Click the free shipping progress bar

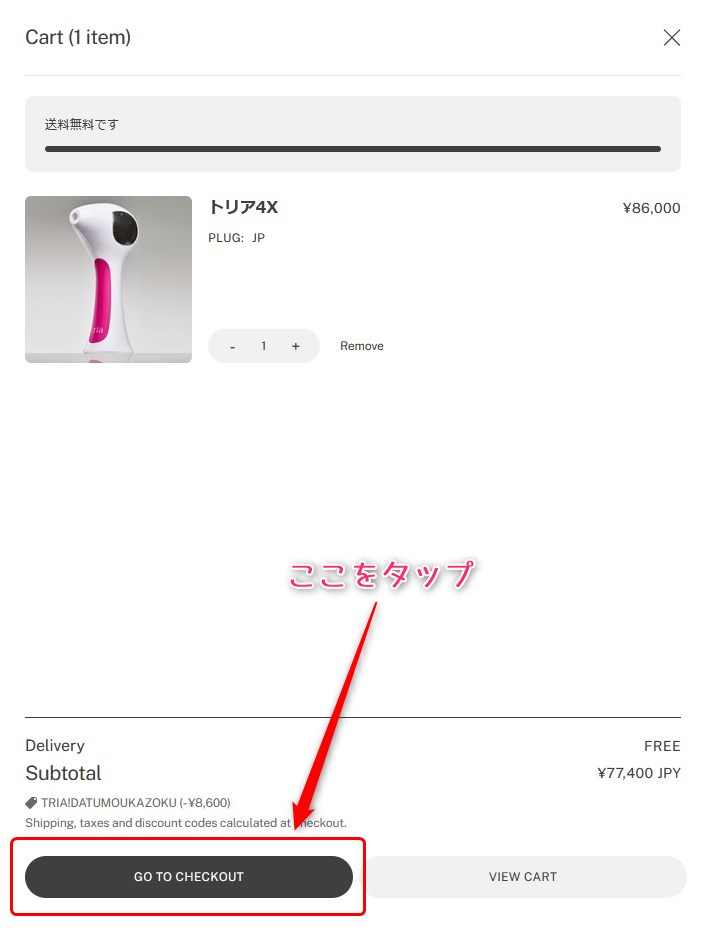(353, 149)
